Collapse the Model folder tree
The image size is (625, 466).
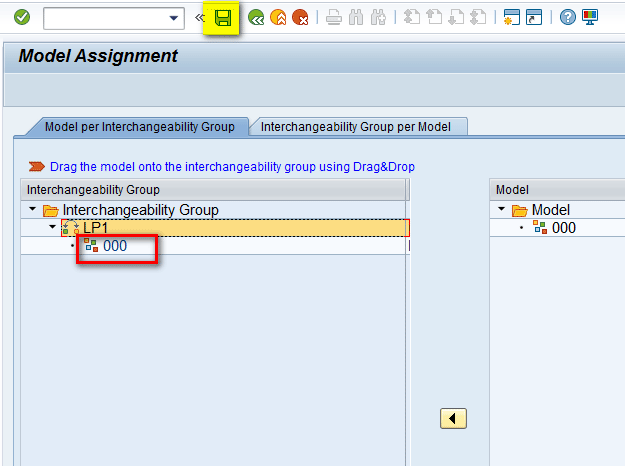[502, 210]
